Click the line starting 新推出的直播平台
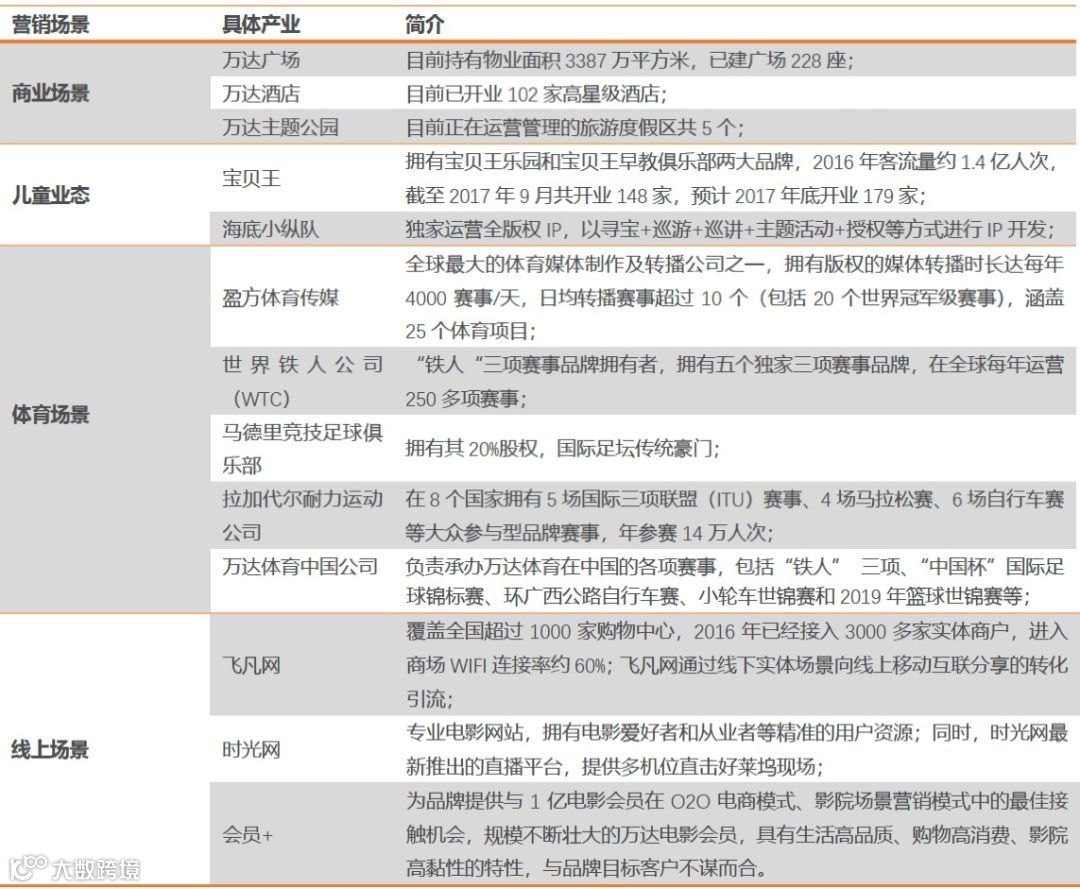Image resolution: width=1080 pixels, height=889 pixels. click(x=614, y=766)
